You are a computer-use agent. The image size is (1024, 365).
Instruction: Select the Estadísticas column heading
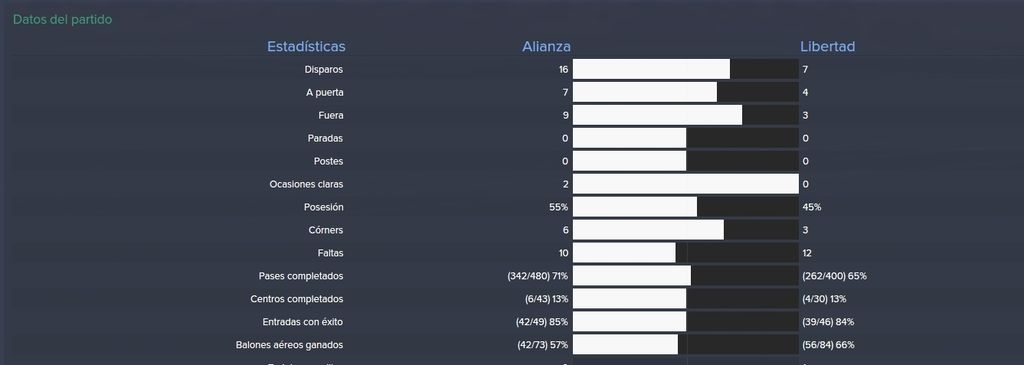tap(306, 47)
